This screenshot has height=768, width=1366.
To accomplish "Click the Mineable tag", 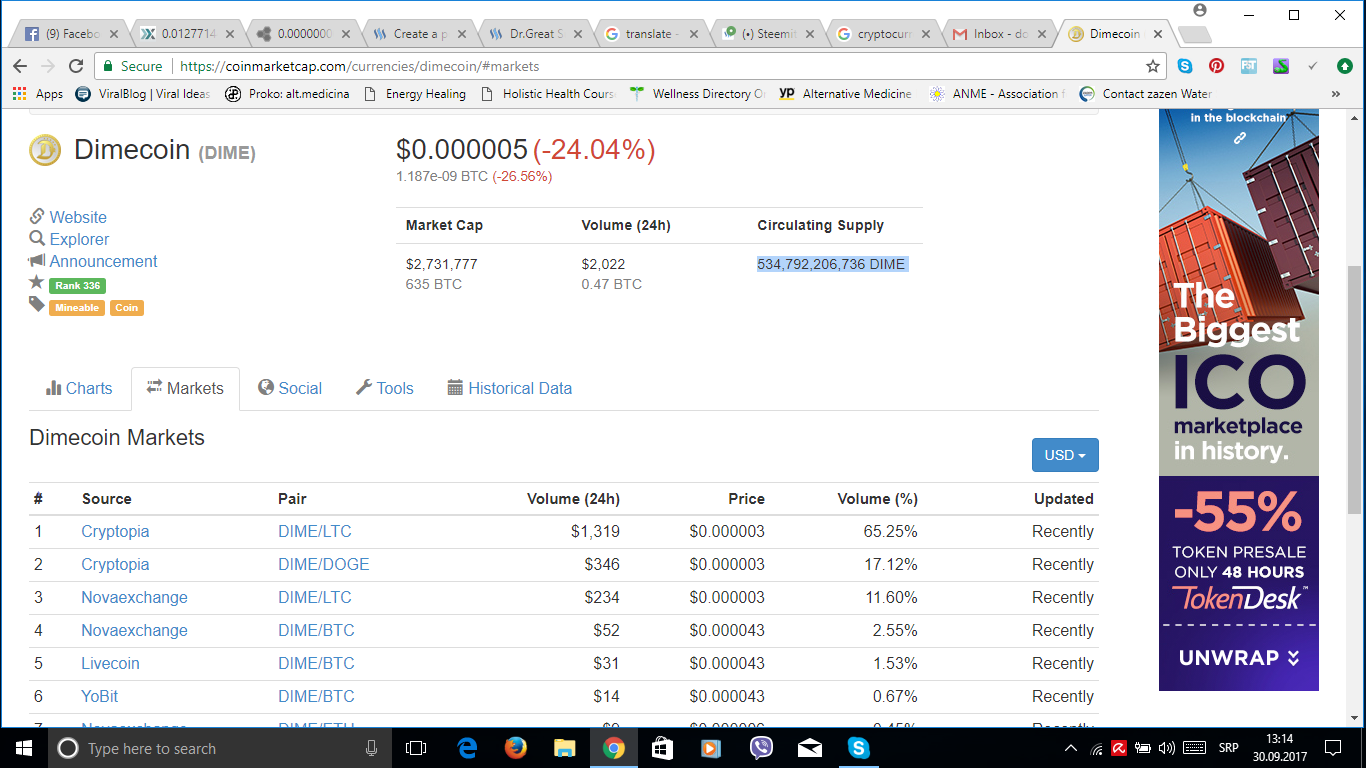I will coord(77,308).
